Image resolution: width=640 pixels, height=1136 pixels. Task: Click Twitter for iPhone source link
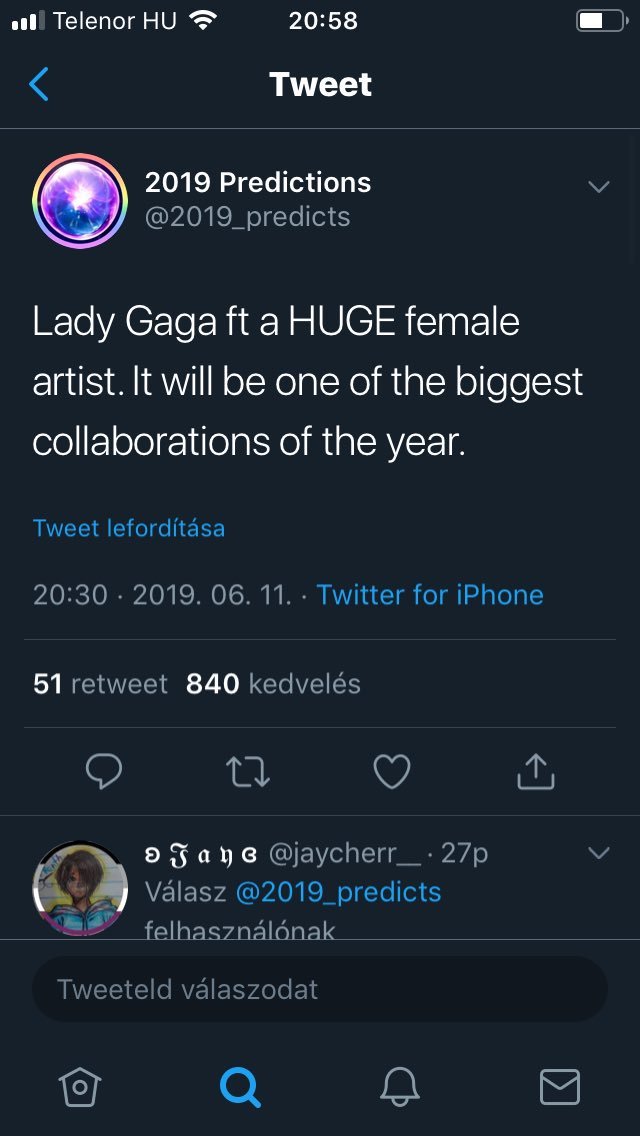coord(430,595)
